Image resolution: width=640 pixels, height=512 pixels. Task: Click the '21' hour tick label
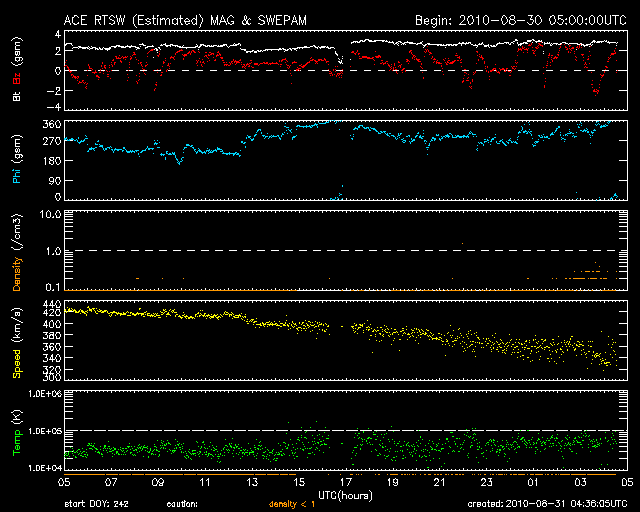tap(440, 483)
